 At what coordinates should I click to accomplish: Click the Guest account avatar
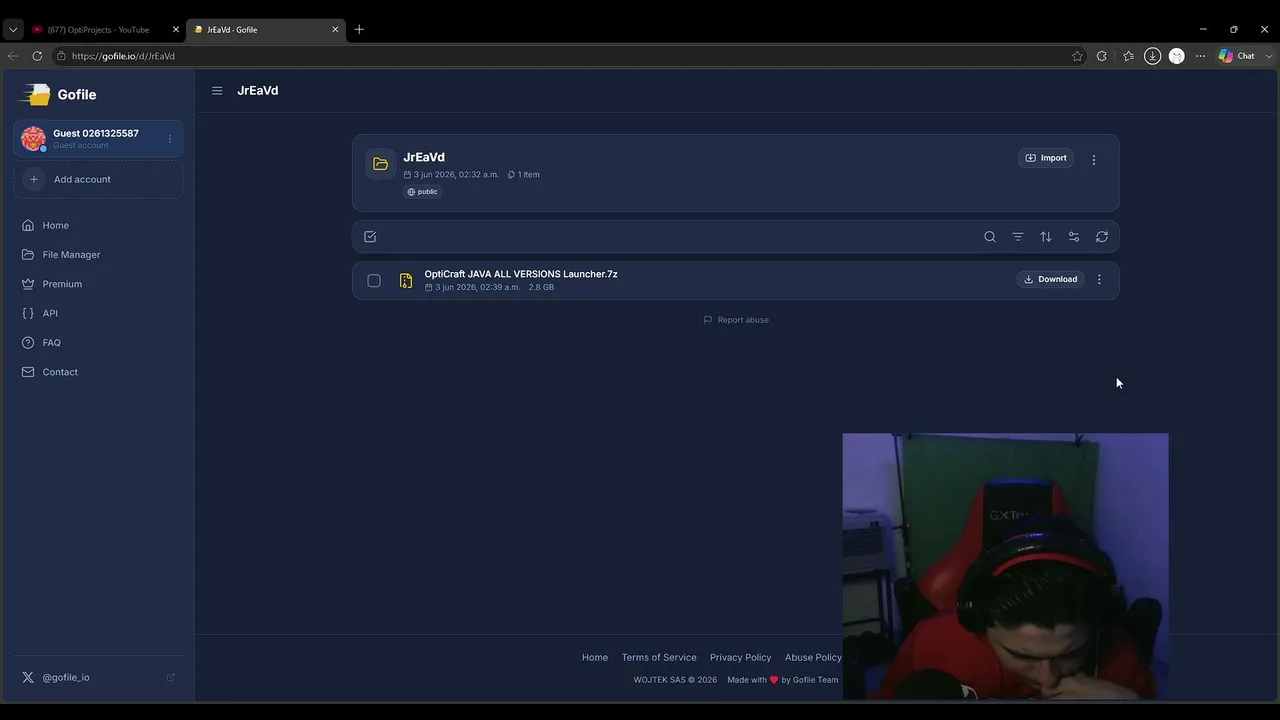(34, 139)
